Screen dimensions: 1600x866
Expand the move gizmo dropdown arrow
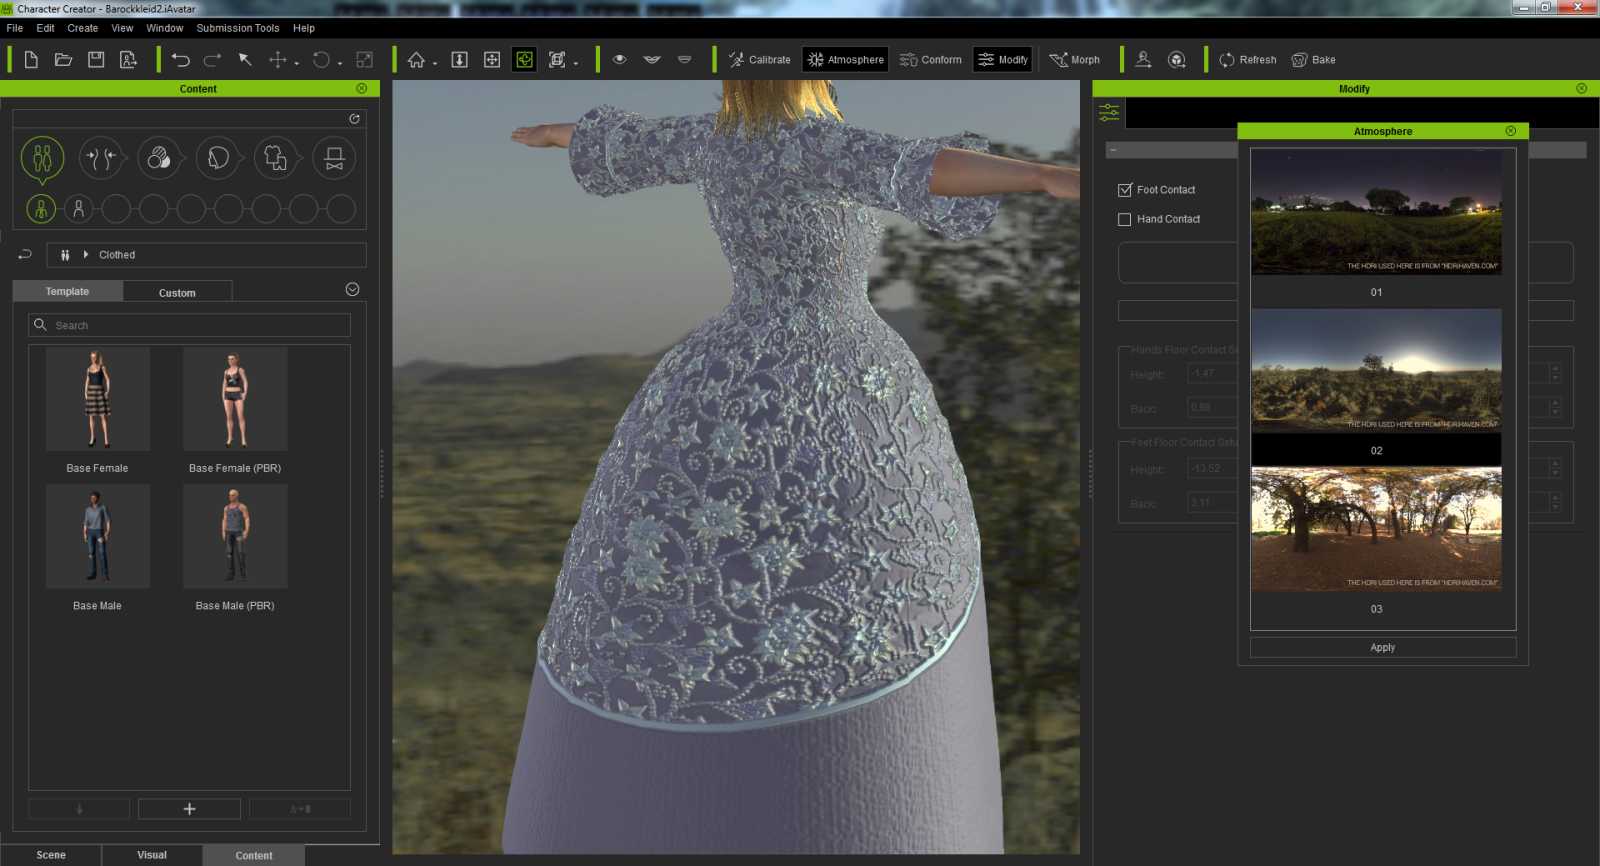(297, 63)
